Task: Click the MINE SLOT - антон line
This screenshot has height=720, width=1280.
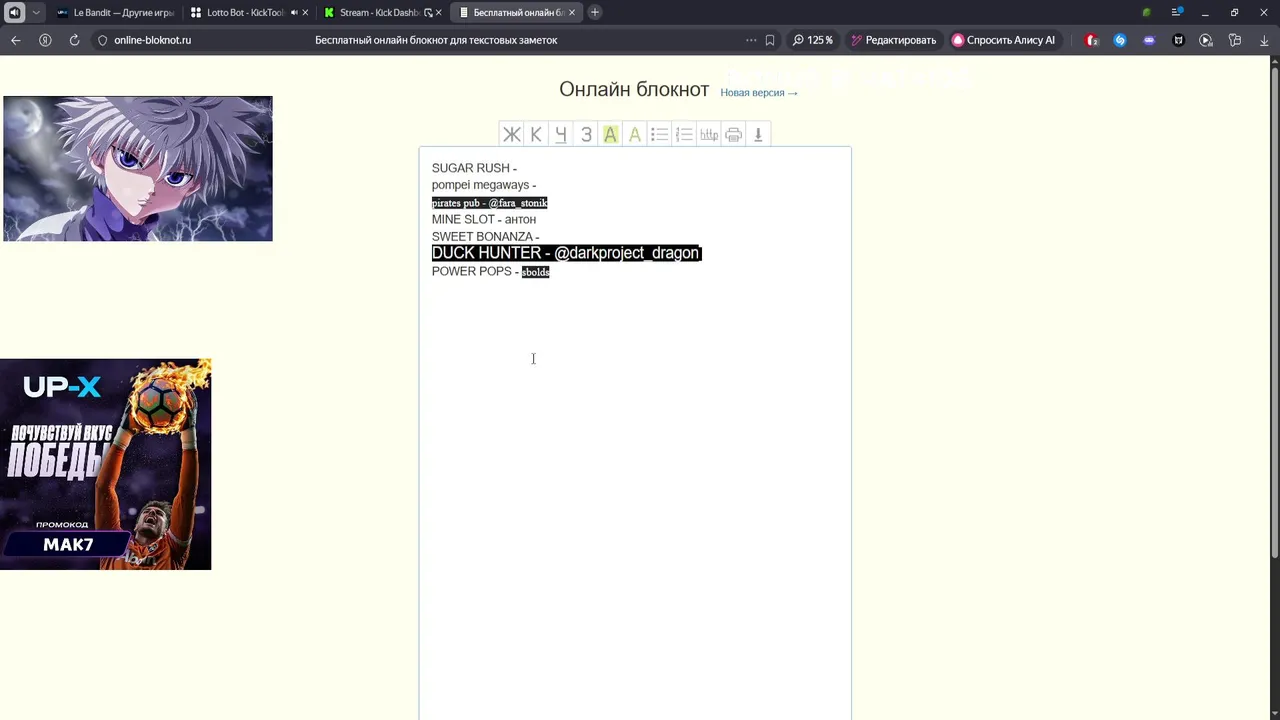Action: point(484,219)
